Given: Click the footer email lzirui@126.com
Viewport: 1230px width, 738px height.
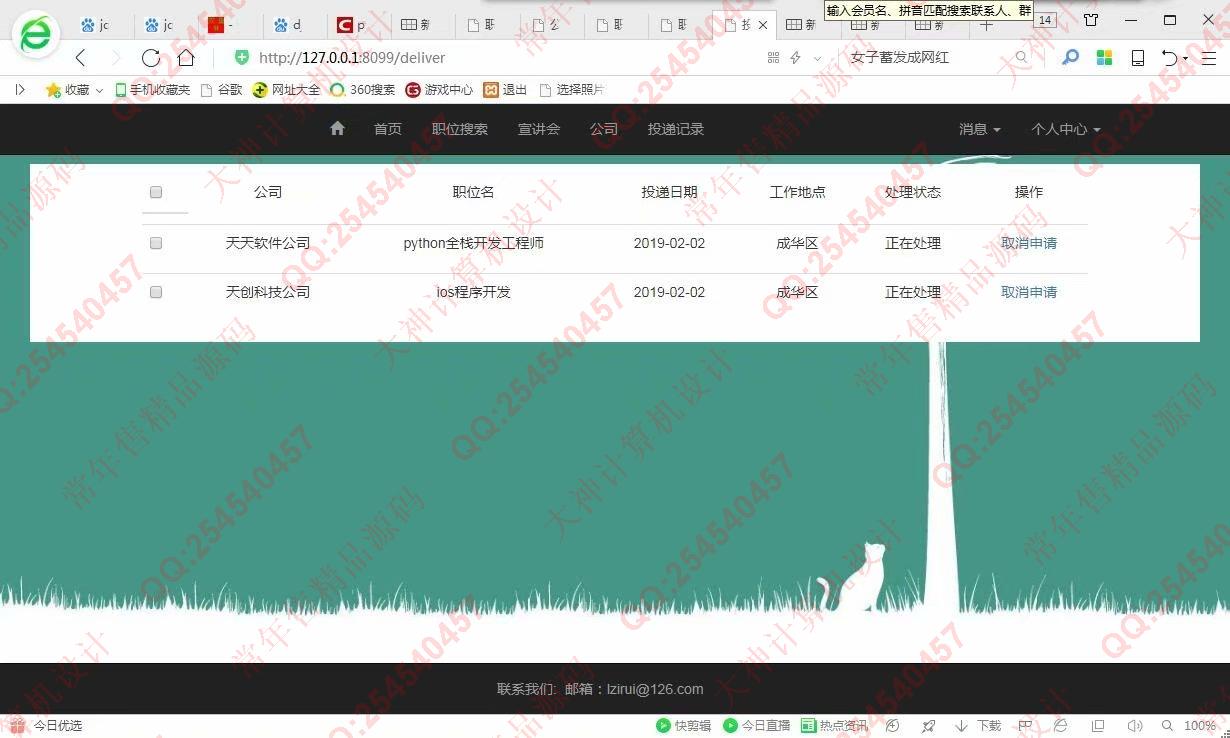Looking at the screenshot, I should point(655,689).
